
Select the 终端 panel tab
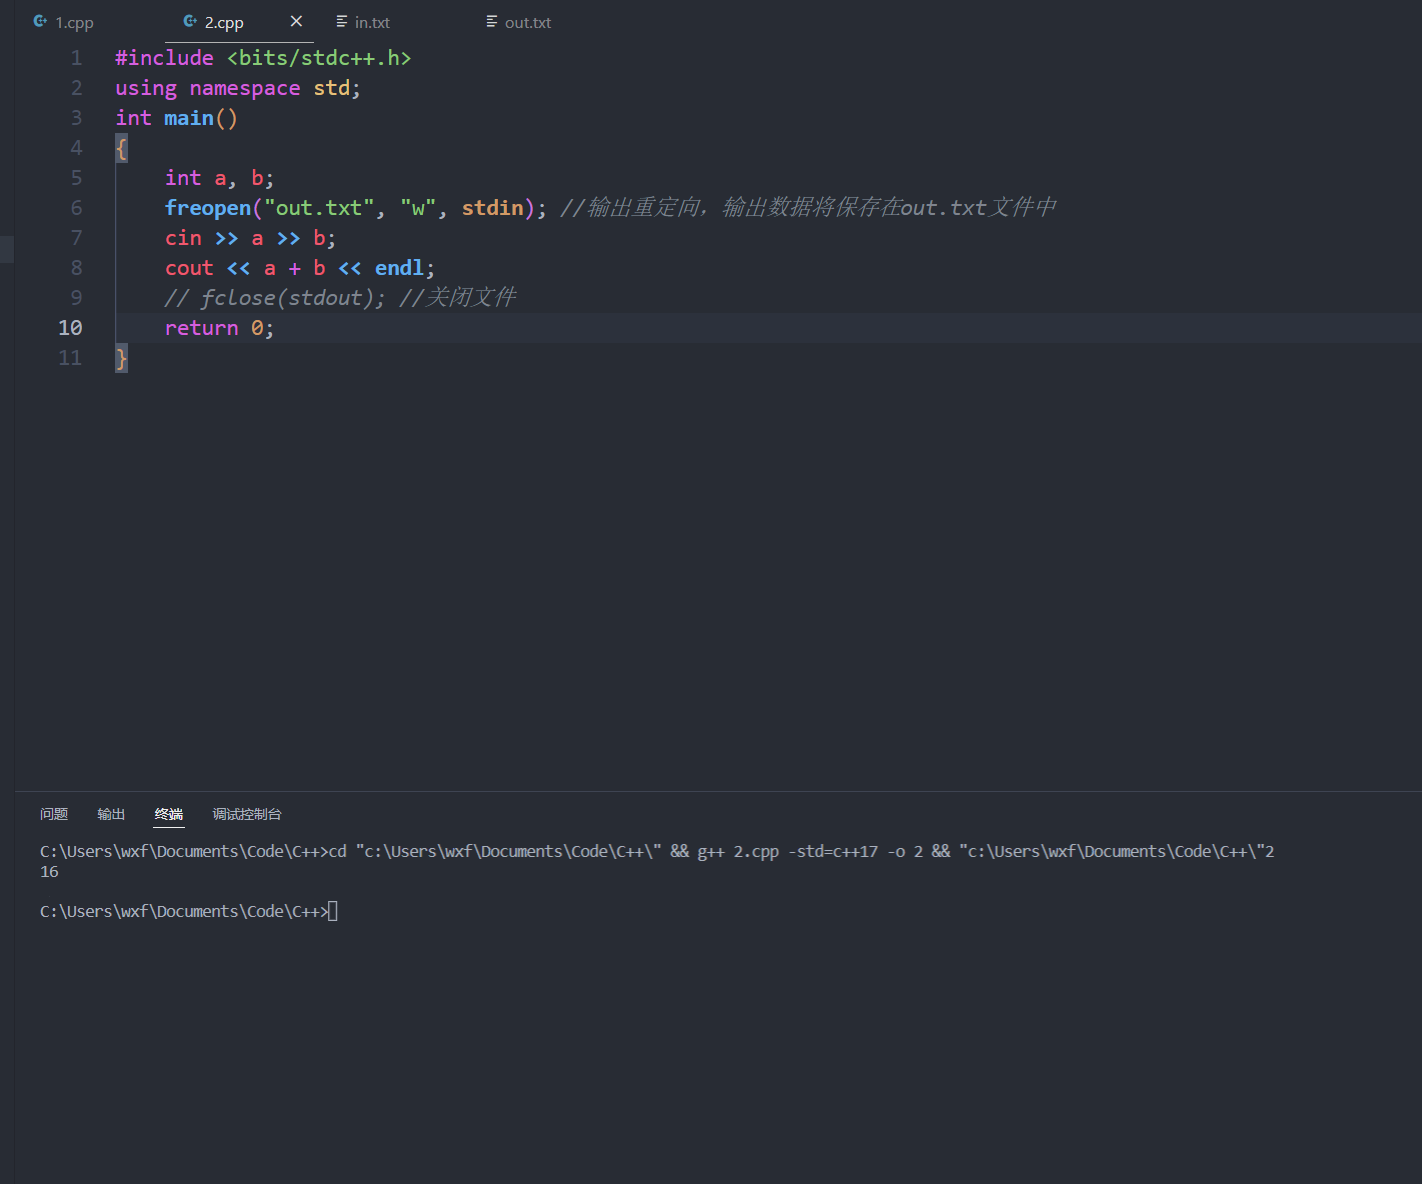coord(168,814)
